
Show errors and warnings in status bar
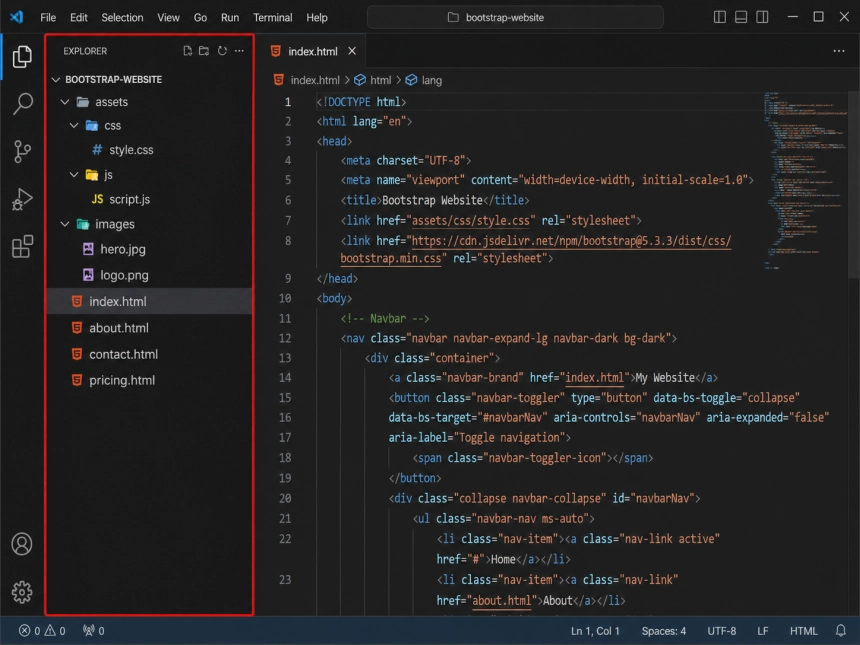pos(42,631)
